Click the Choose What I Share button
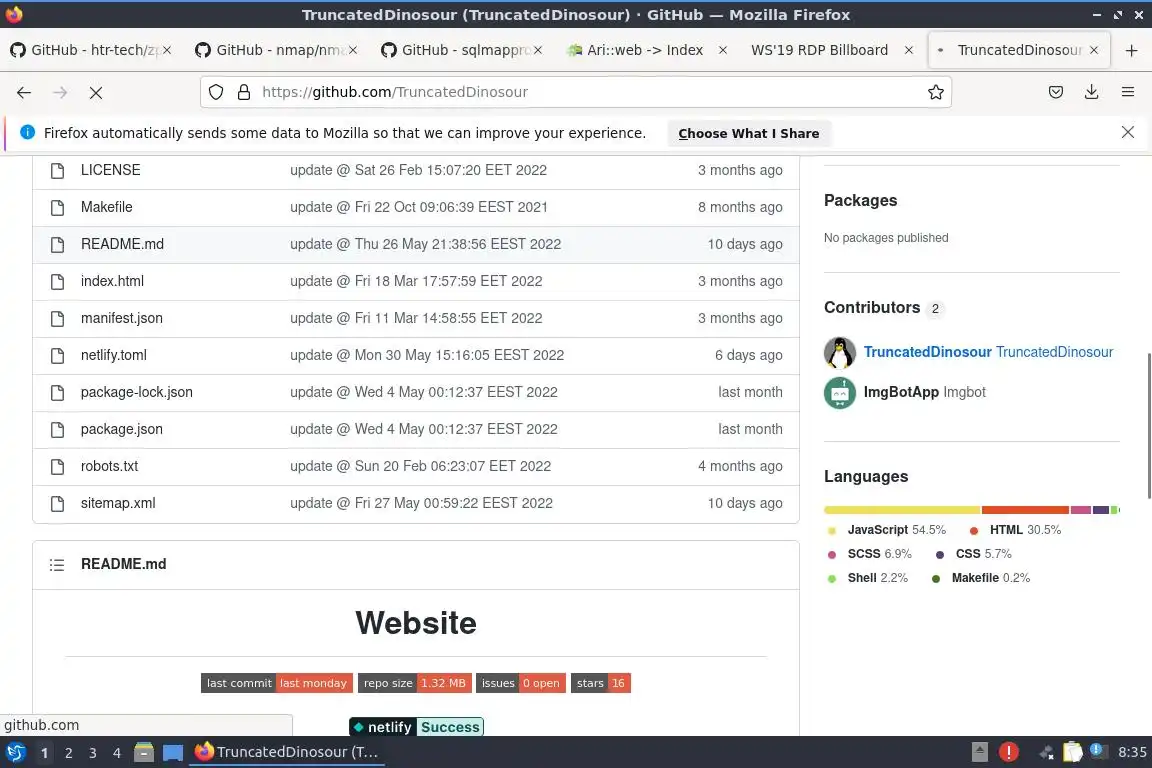Screen dimensions: 1152x768 pyautogui.click(x=749, y=133)
